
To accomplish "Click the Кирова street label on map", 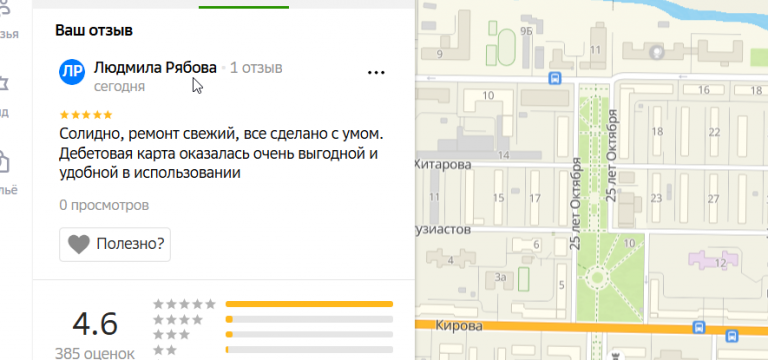I will [459, 327].
